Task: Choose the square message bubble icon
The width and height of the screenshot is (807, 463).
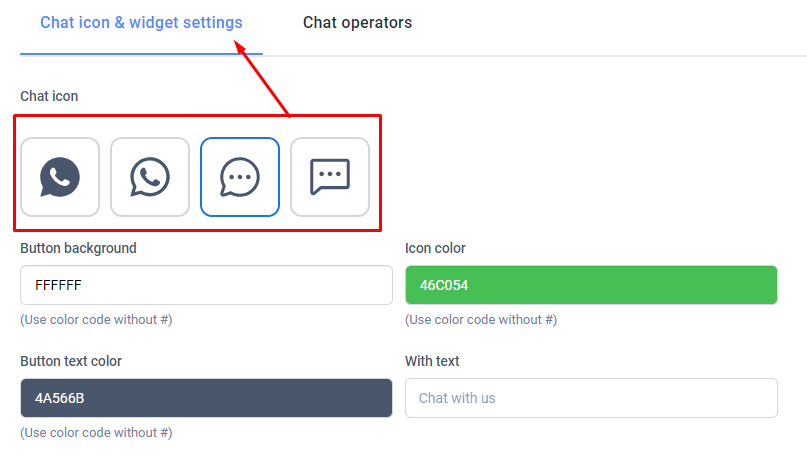Action: coord(330,177)
